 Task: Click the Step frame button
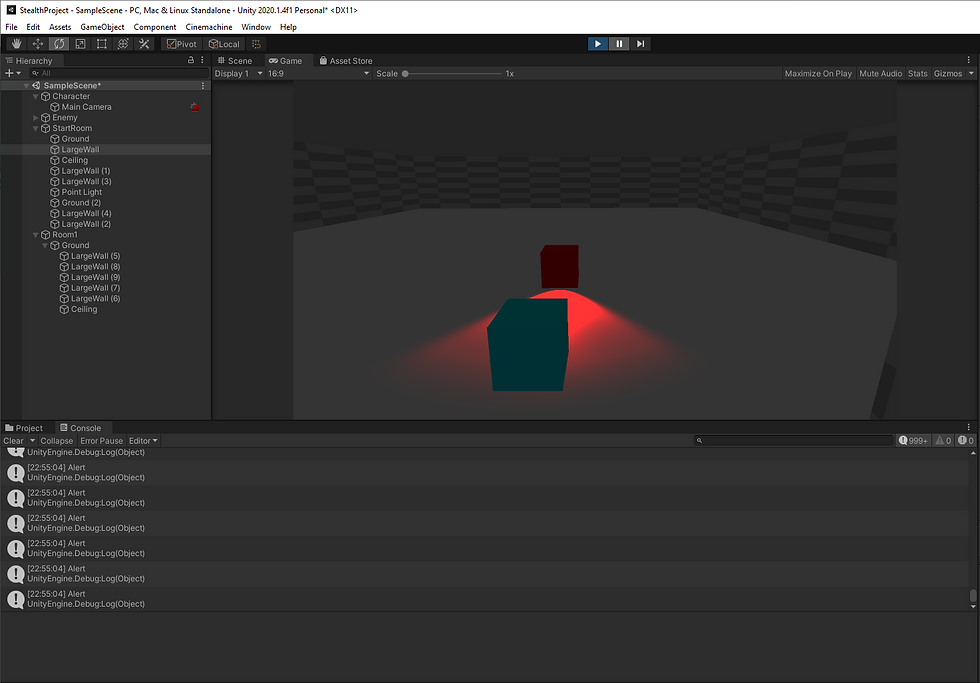click(x=640, y=44)
